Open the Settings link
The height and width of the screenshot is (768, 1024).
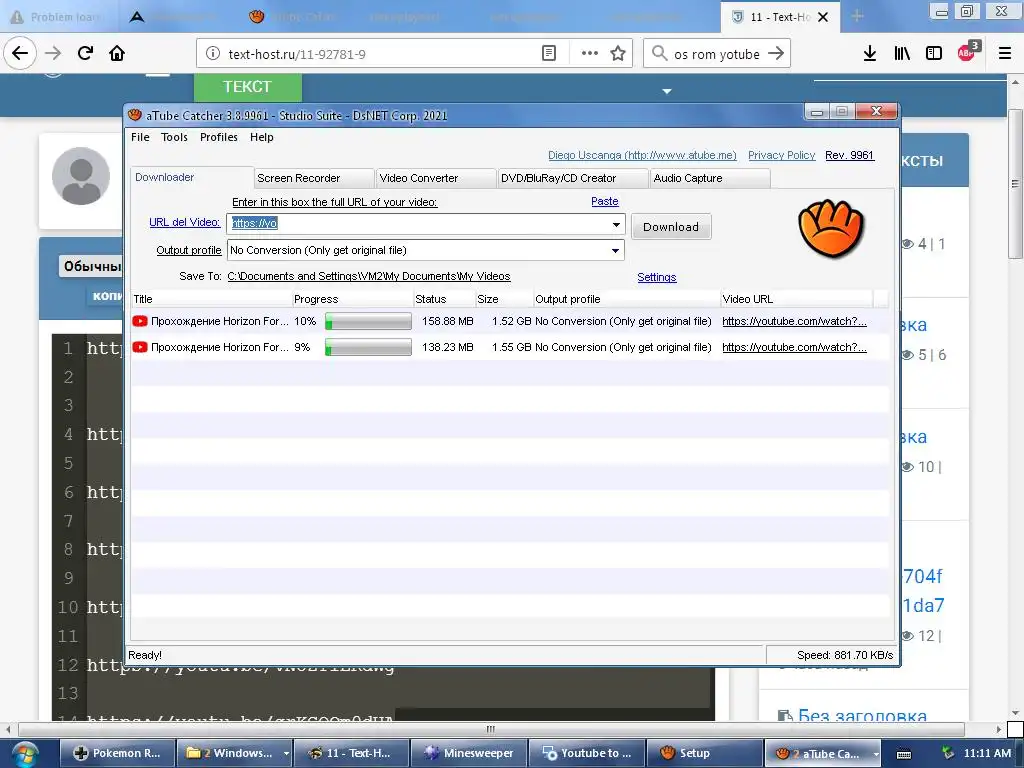click(x=656, y=277)
